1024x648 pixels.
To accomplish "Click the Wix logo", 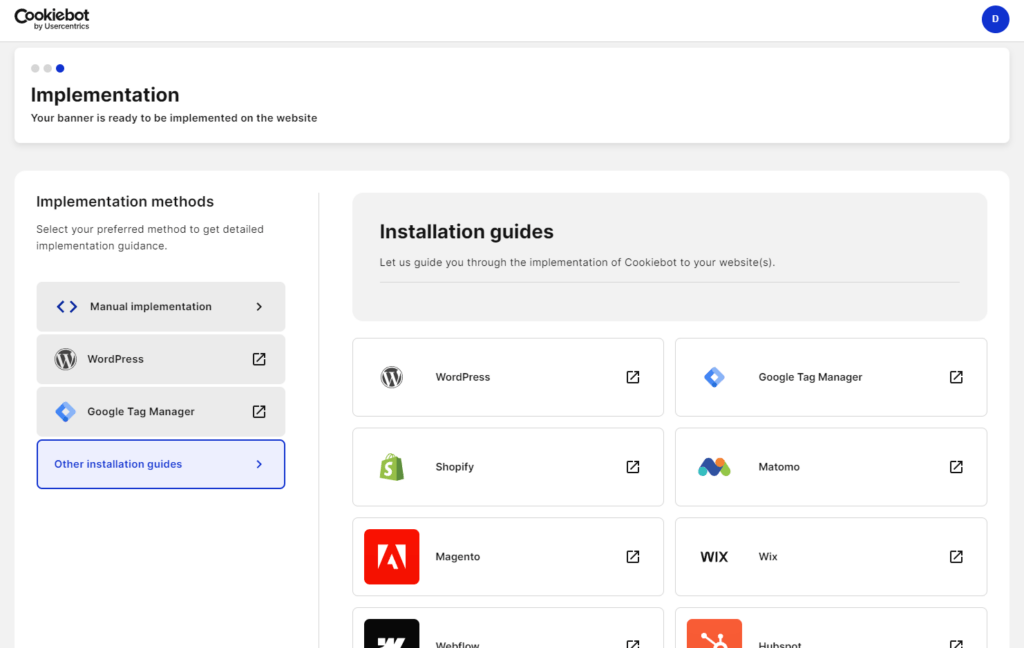I will point(714,557).
